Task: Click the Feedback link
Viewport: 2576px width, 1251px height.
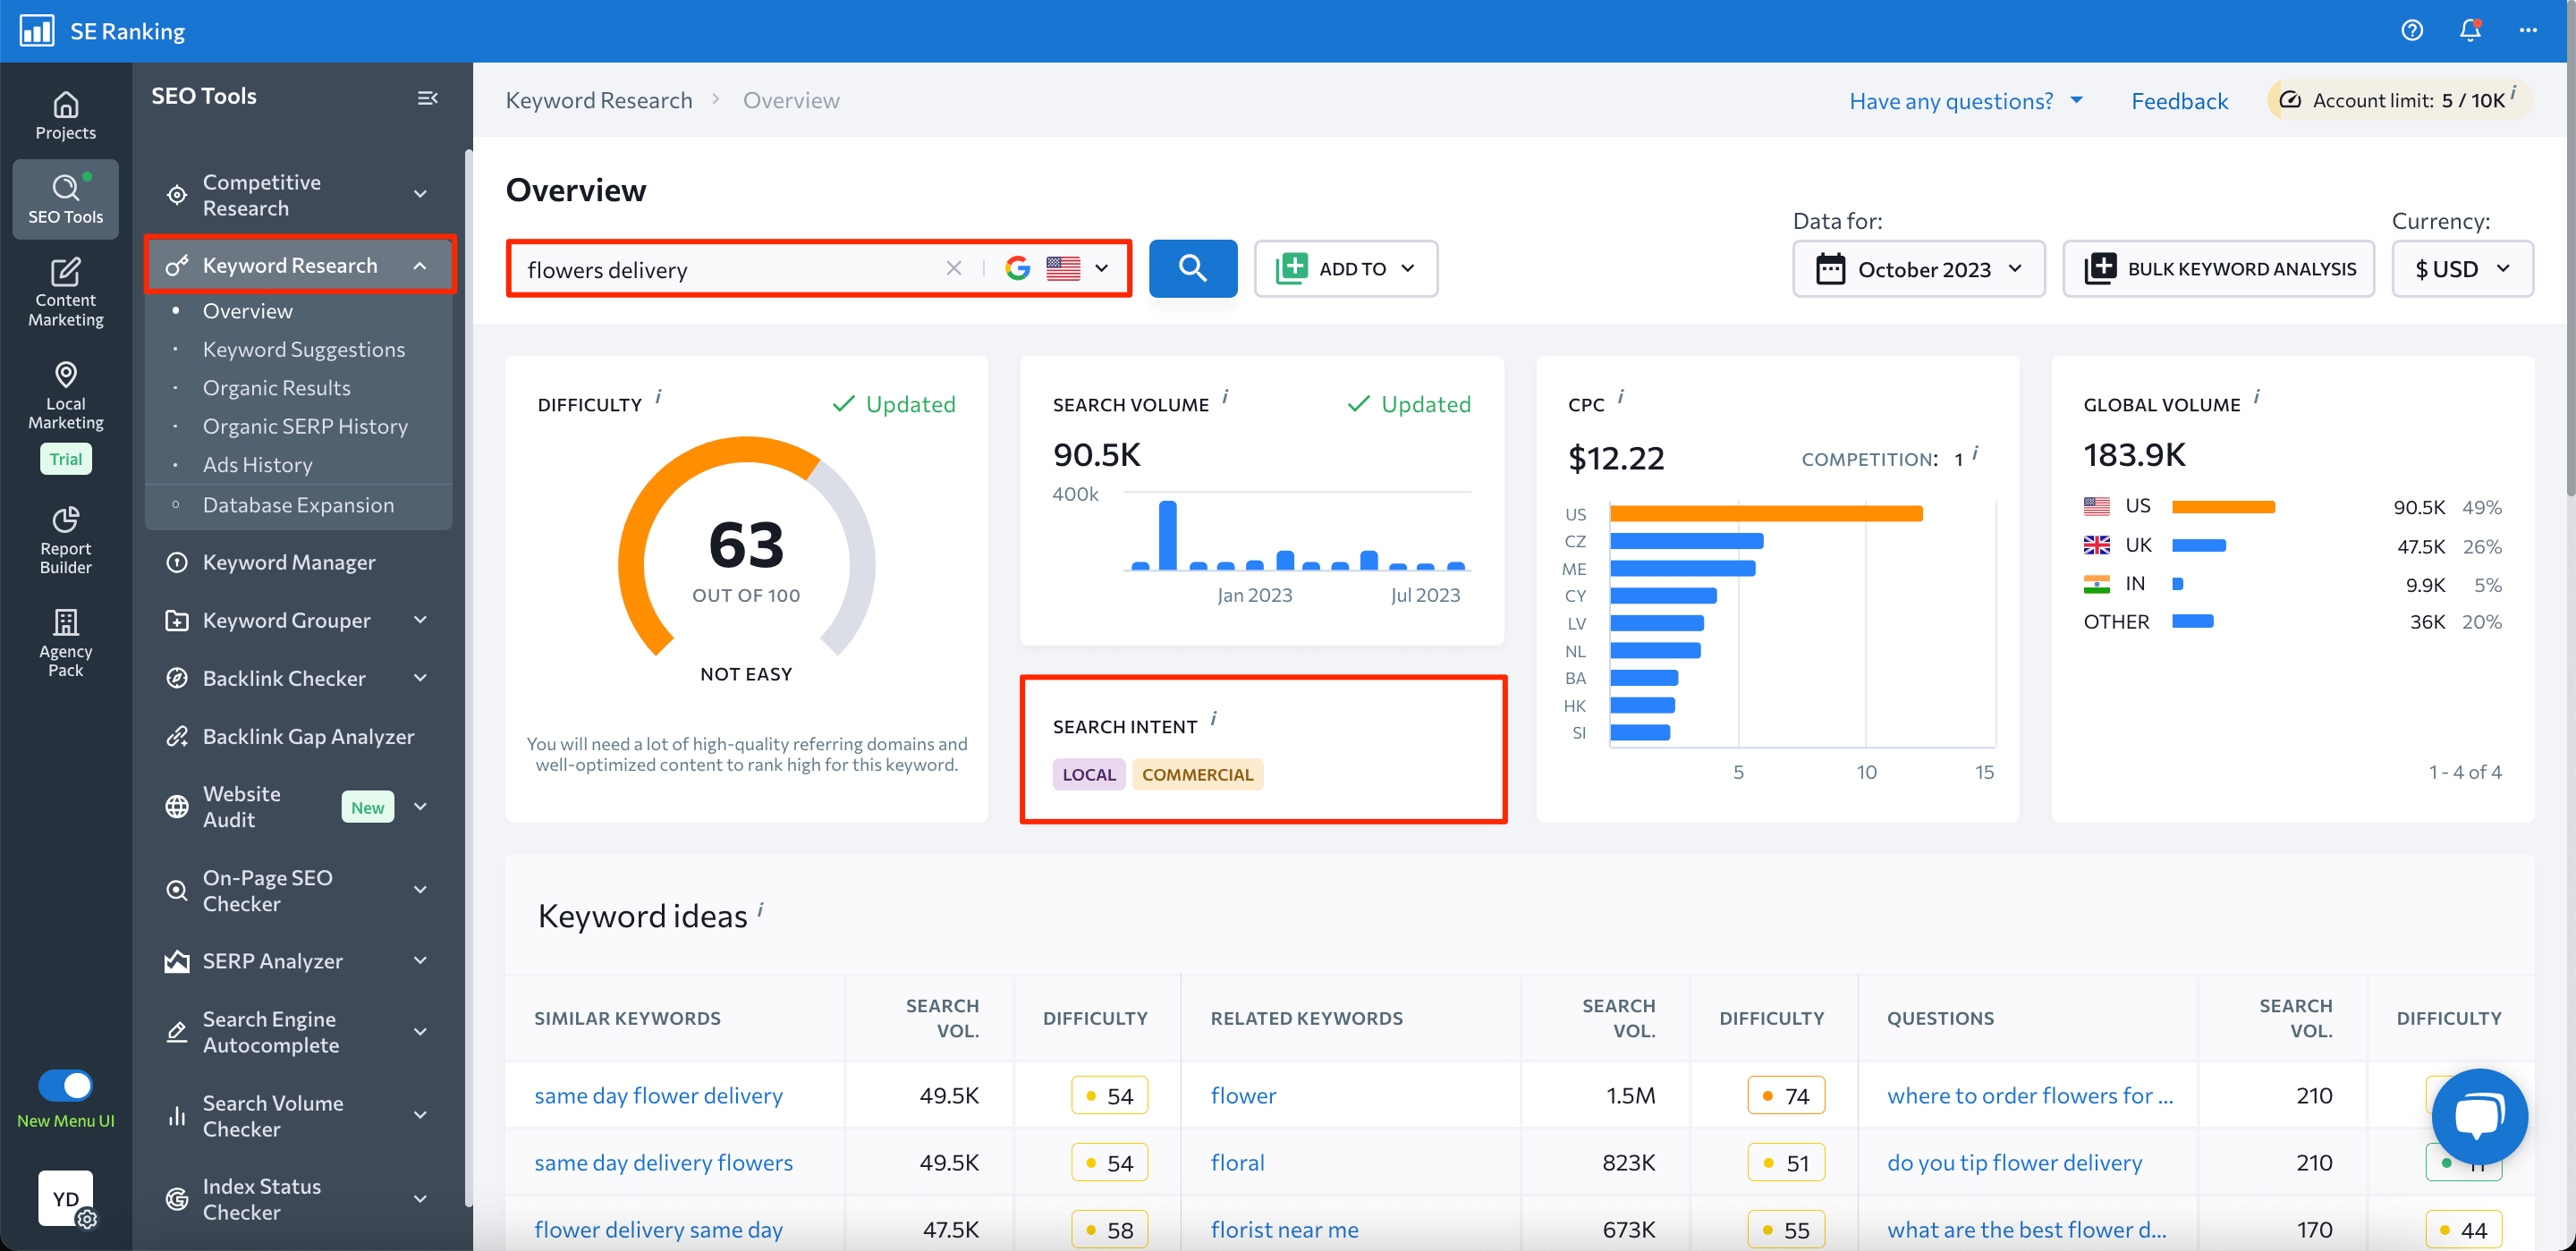Action: 2179,100
